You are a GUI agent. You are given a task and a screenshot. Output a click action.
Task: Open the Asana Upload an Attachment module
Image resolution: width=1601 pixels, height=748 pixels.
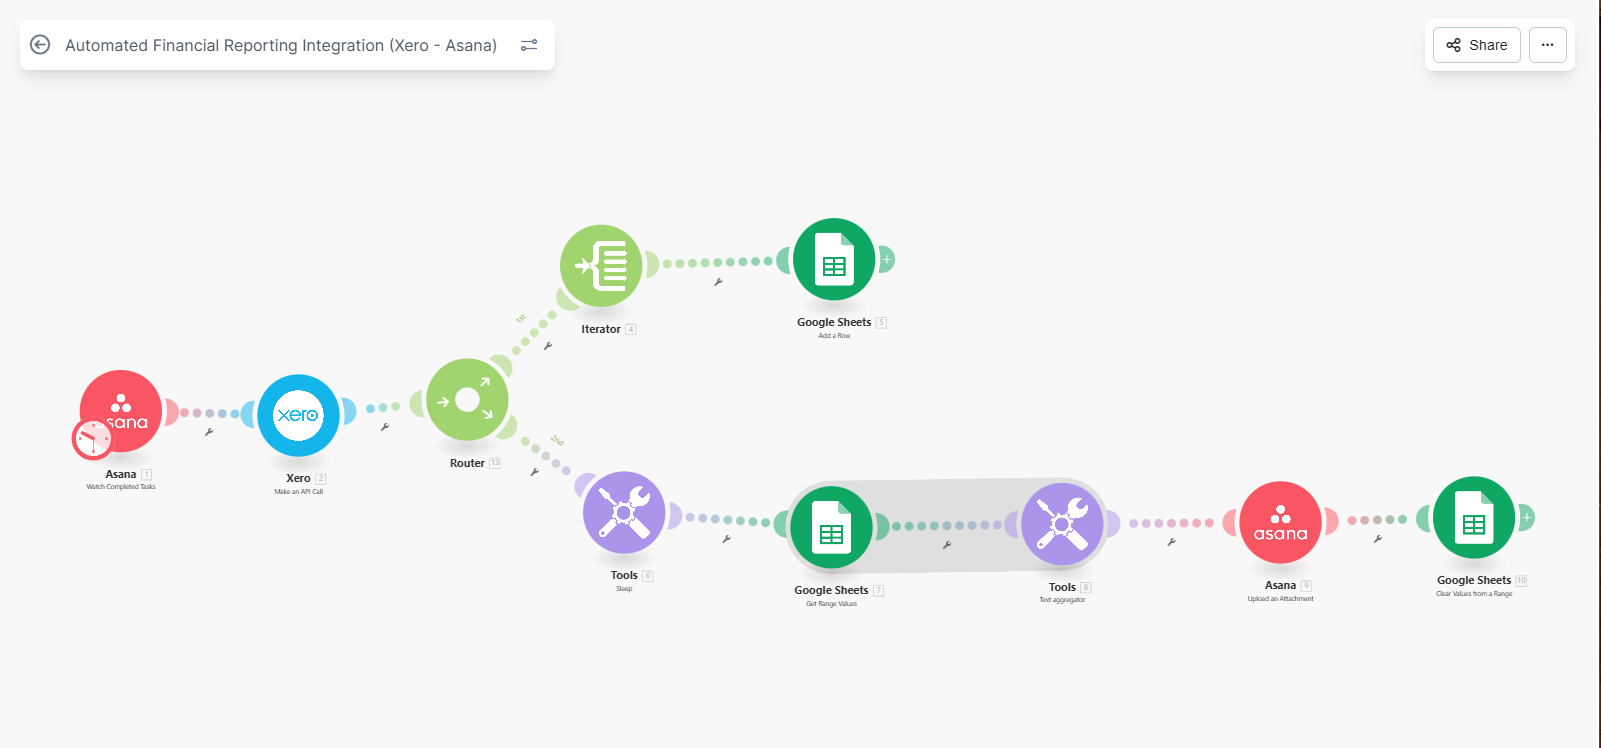pyautogui.click(x=1280, y=522)
